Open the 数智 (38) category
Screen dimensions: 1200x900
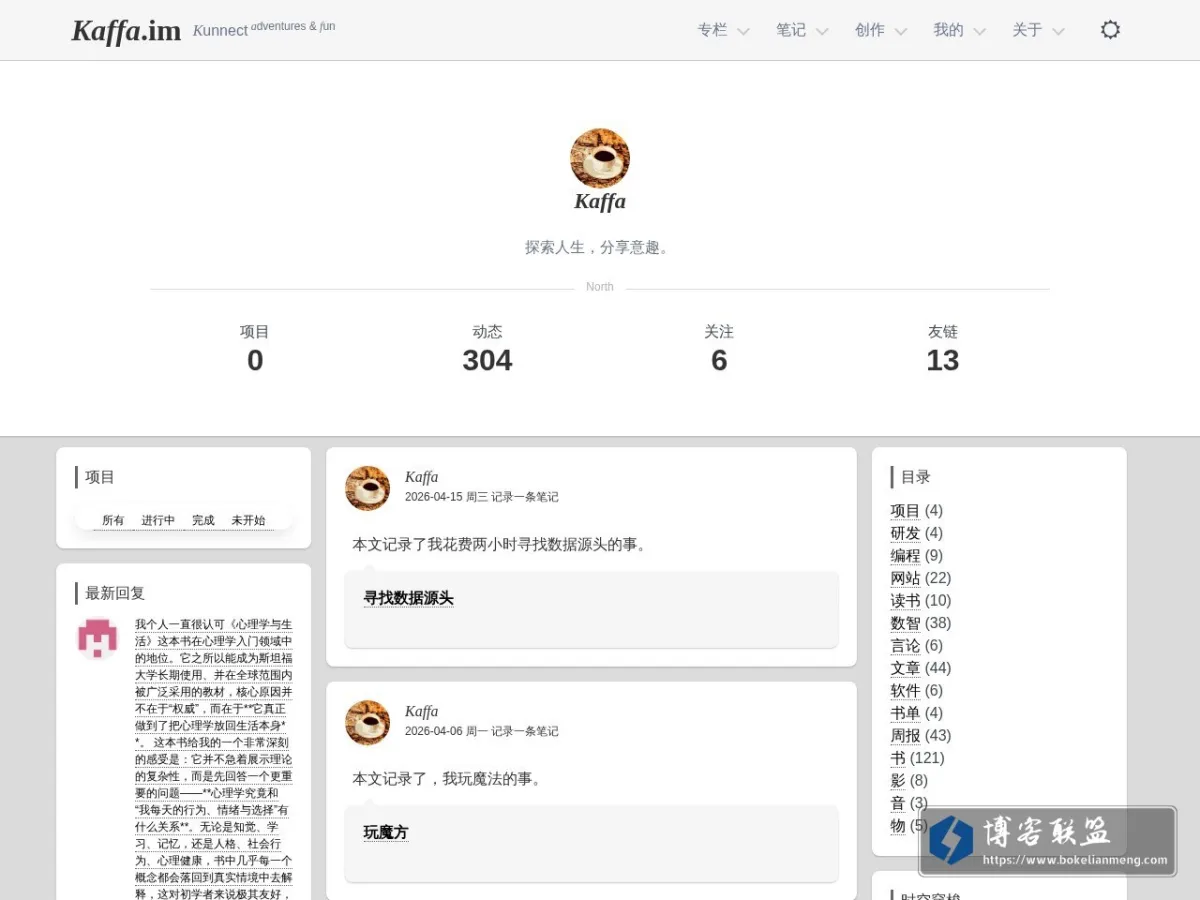[x=905, y=623]
